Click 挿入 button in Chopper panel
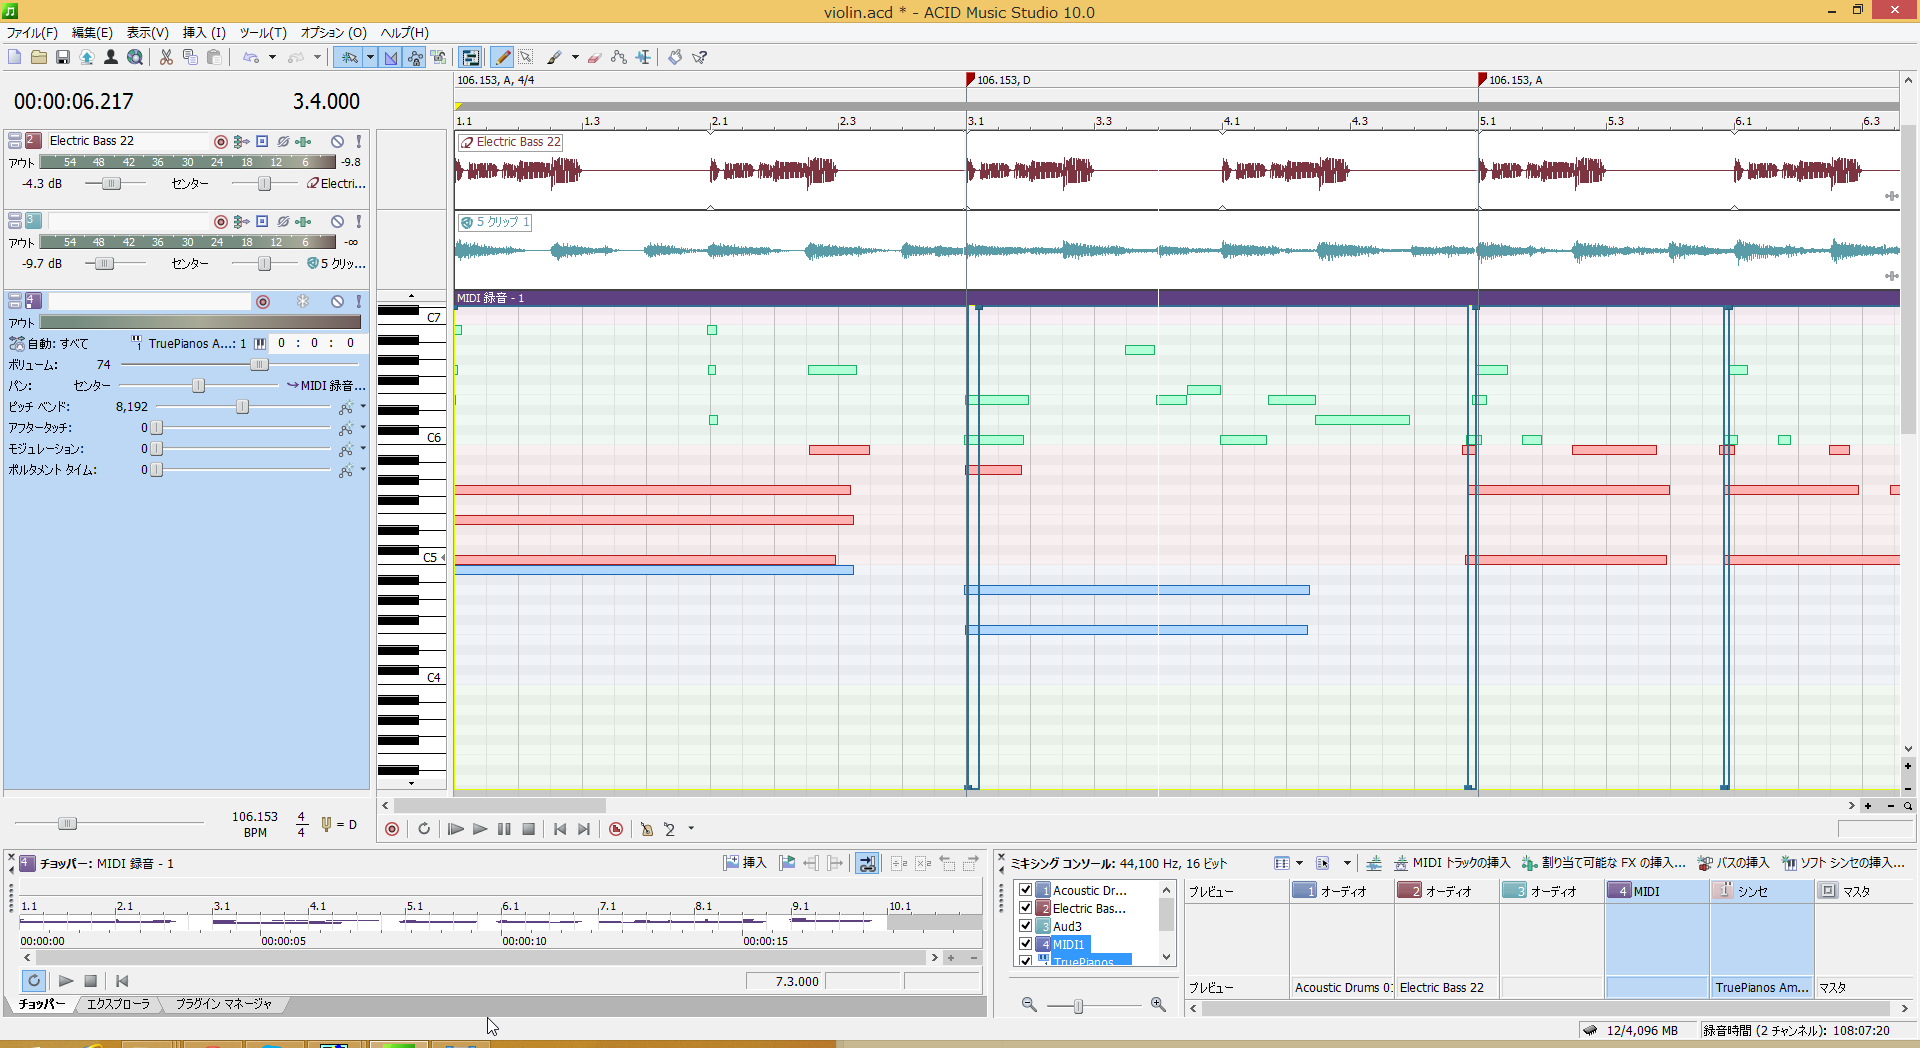The image size is (1920, 1048). [745, 863]
